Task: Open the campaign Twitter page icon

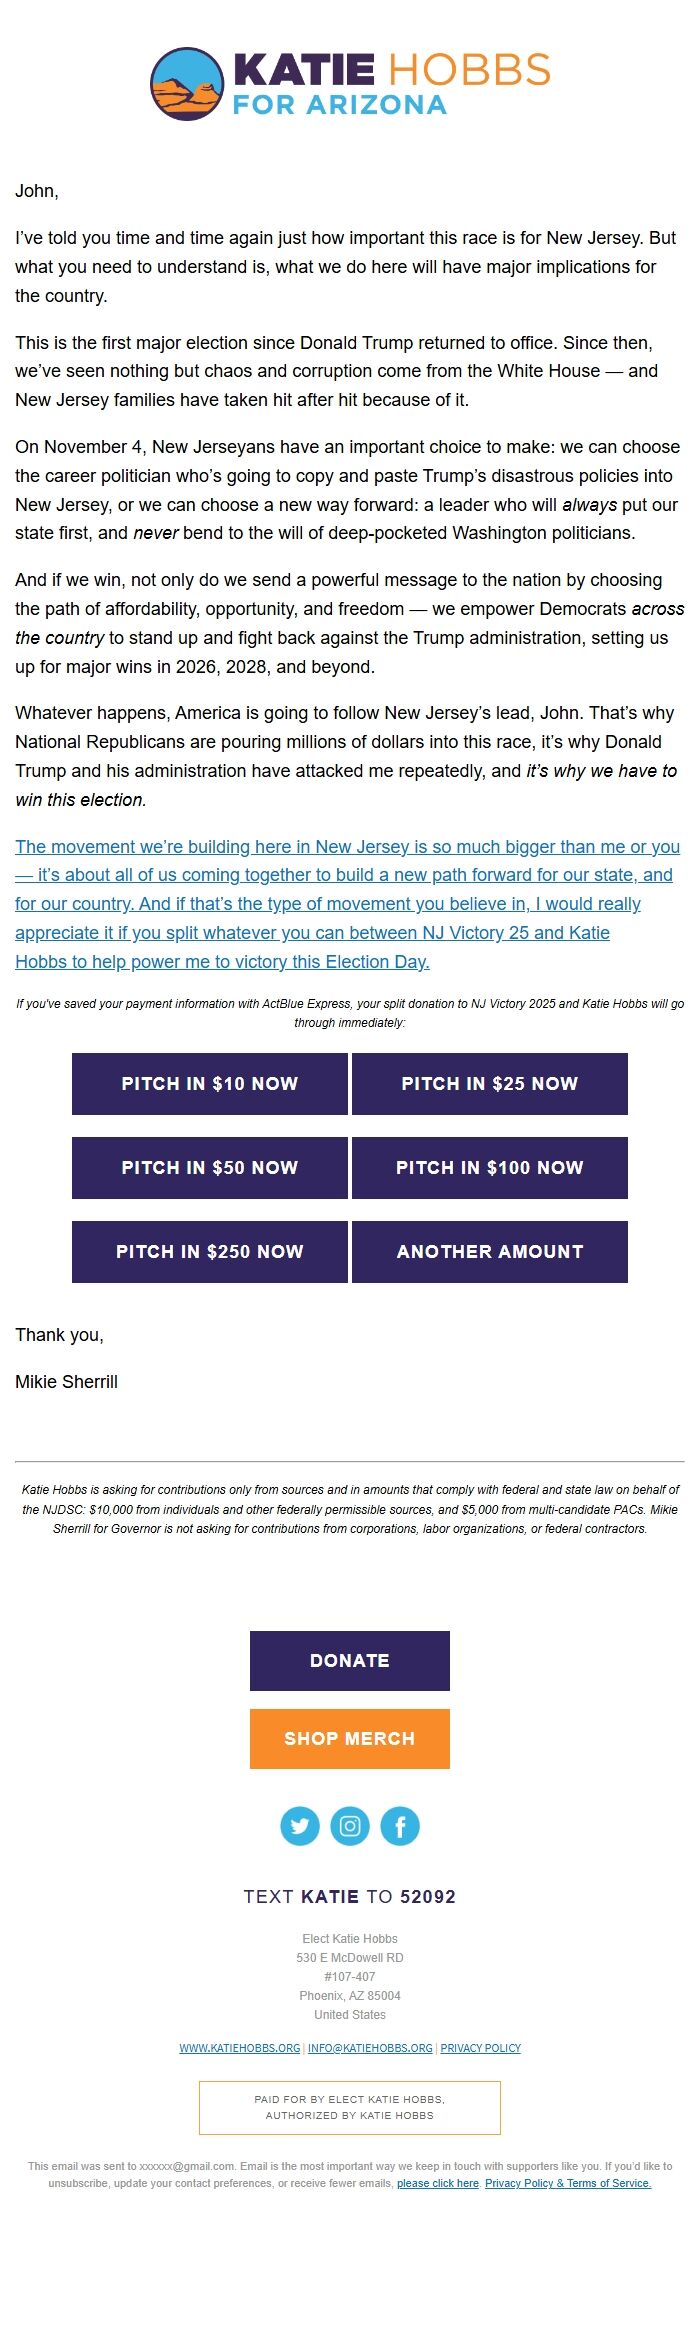Action: tap(299, 1824)
